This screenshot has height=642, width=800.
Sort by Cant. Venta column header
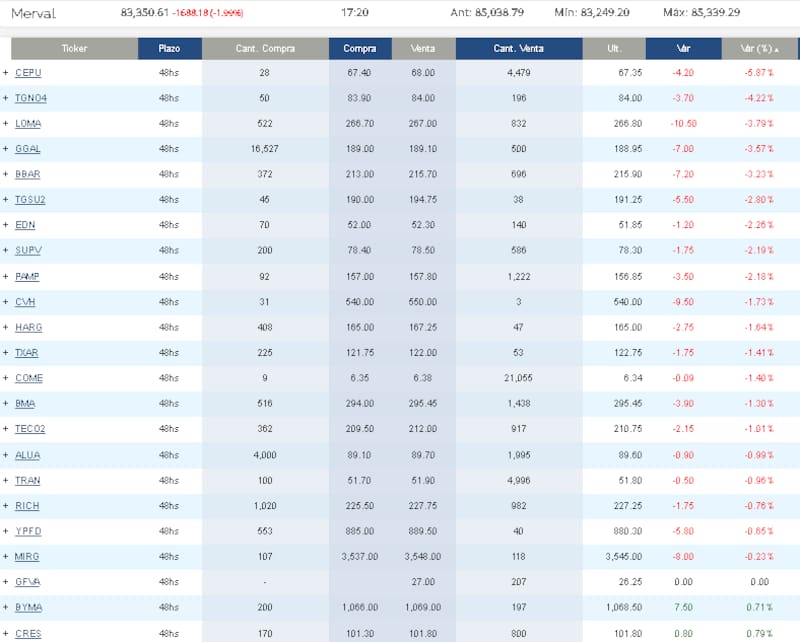[517, 48]
